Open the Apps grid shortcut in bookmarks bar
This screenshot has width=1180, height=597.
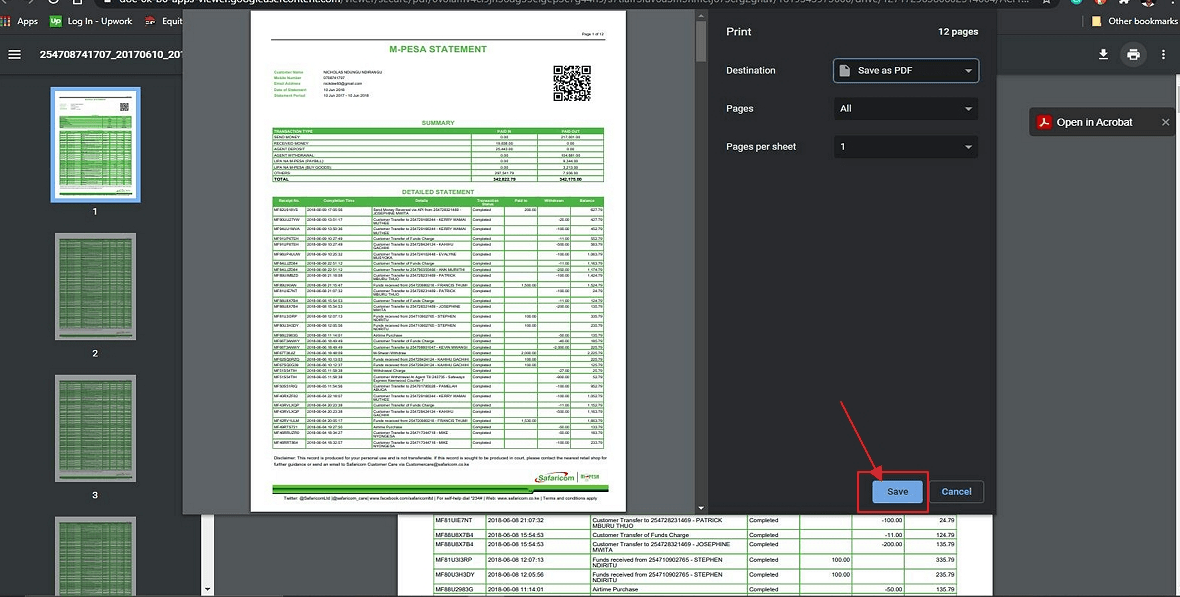pyautogui.click(x=7, y=21)
